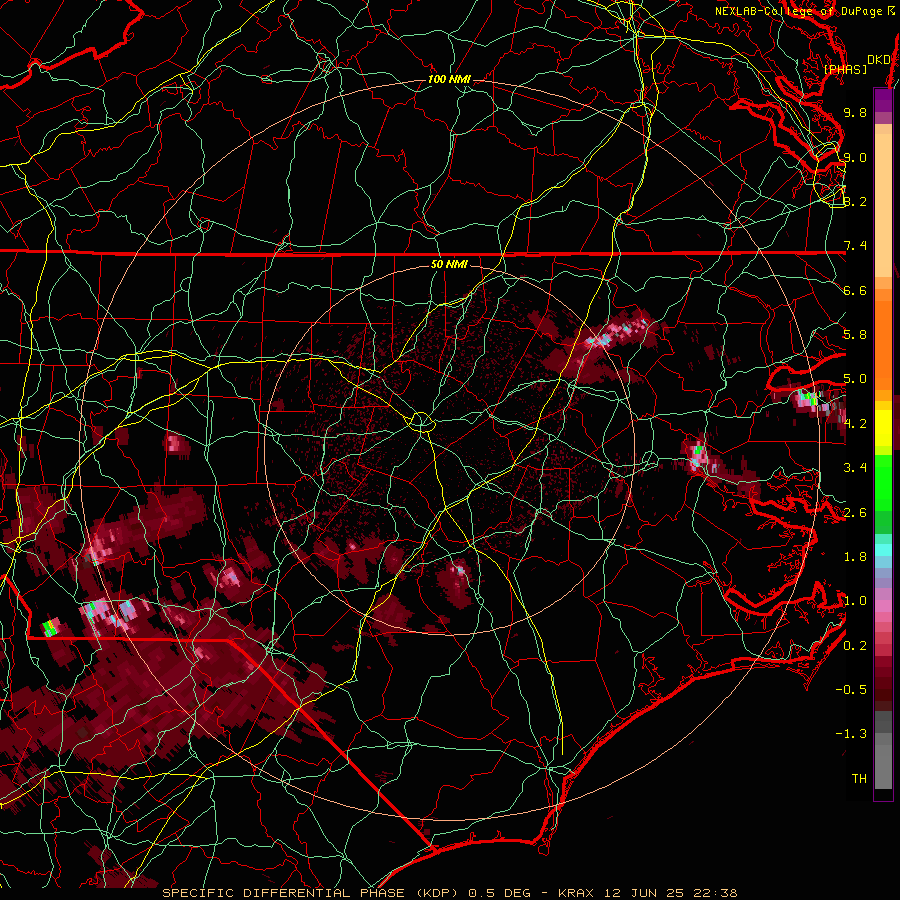The width and height of the screenshot is (900, 900).
Task: Click the 2.6 scale value
Action: point(855,513)
